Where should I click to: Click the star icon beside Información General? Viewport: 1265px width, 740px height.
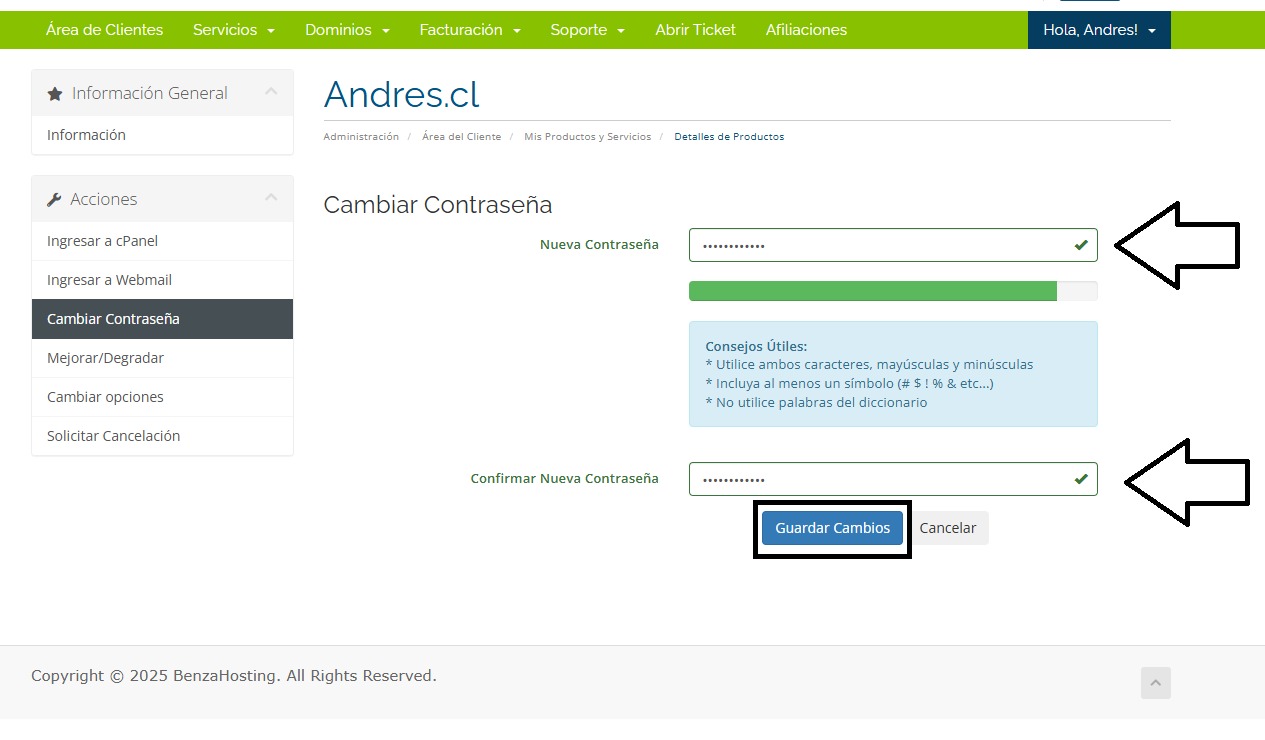(55, 93)
